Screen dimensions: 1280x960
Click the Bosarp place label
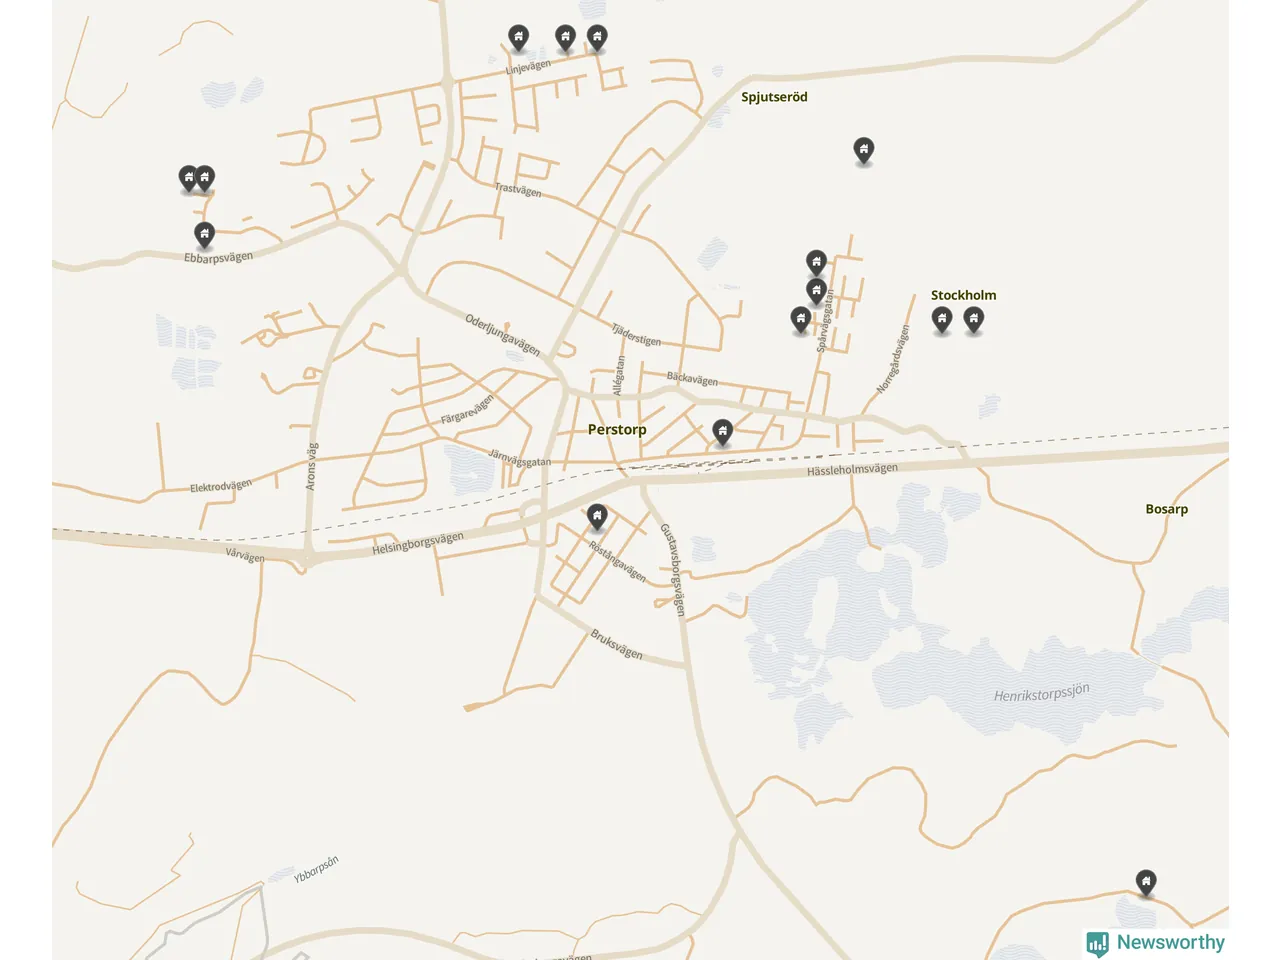tap(1166, 509)
